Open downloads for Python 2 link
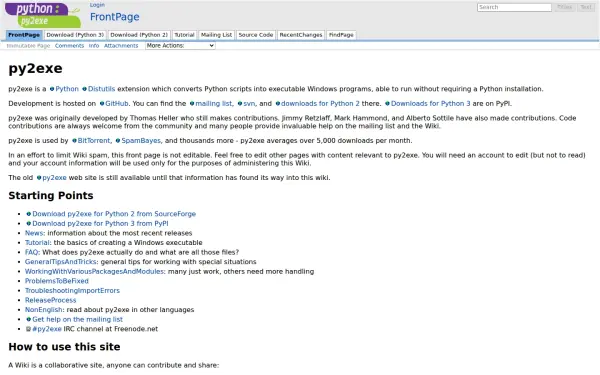 [320, 104]
